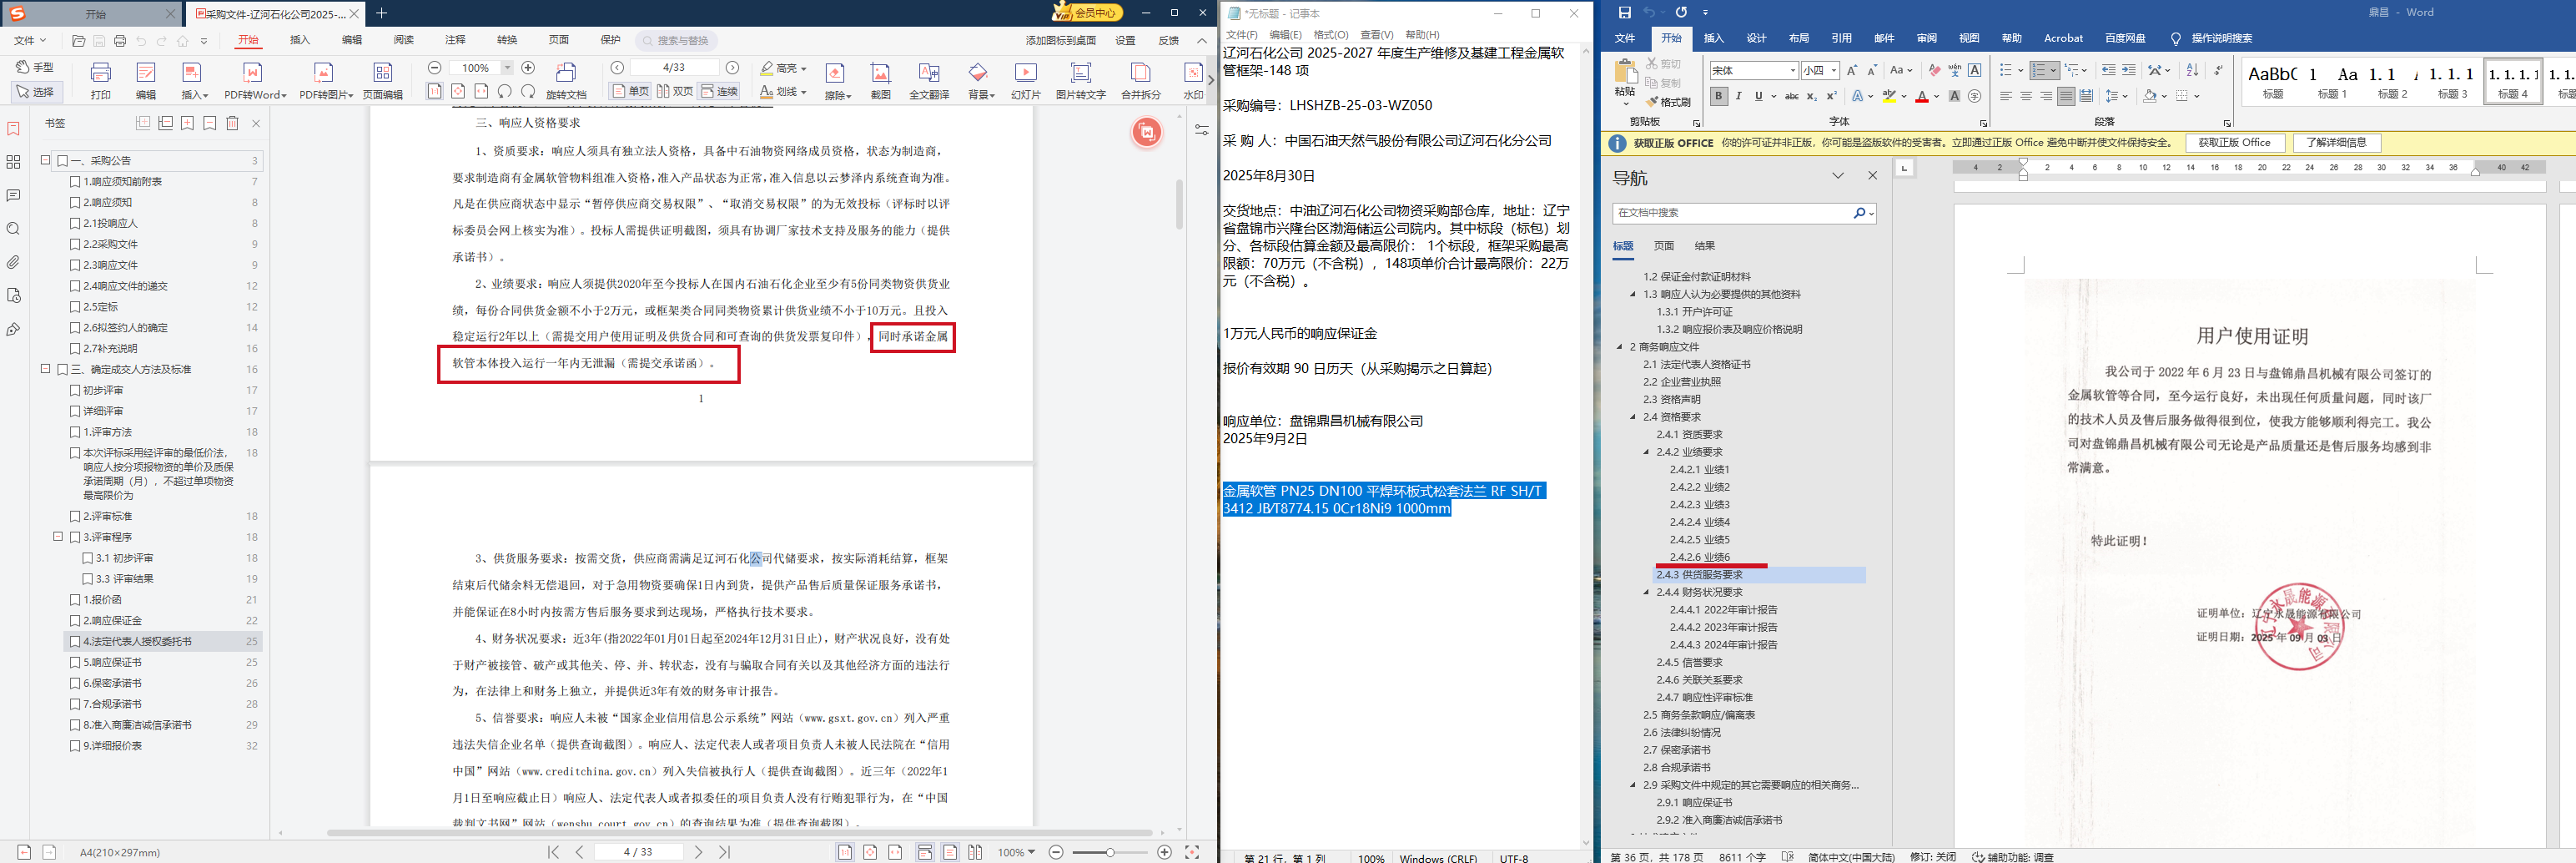Open the attachments paperclip panel in PDF sidebar
2576x863 pixels.
(13, 262)
